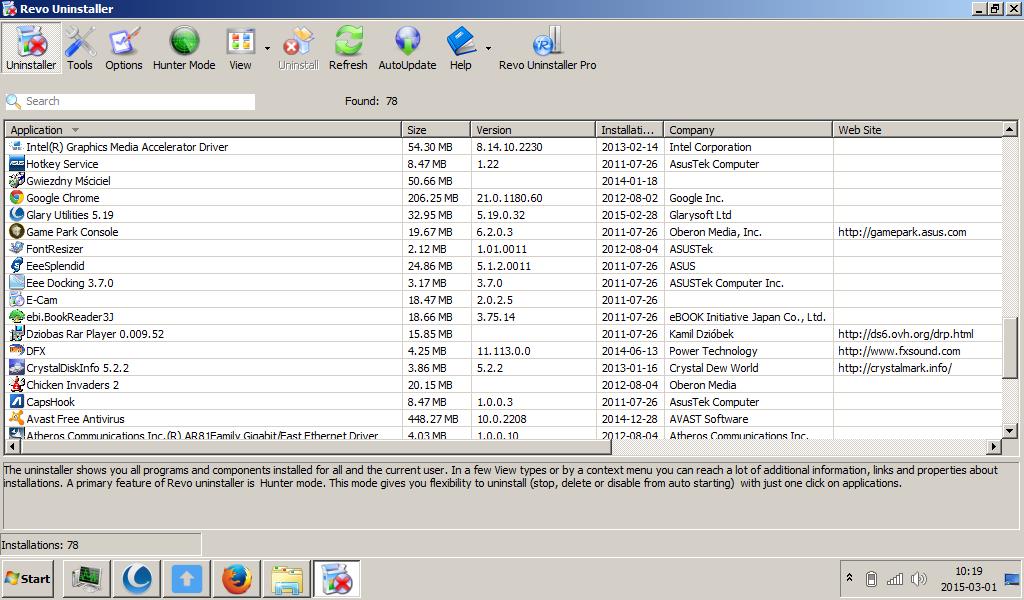Show hidden system tray icons
Screen dimensions: 1024x600
[x=849, y=578]
